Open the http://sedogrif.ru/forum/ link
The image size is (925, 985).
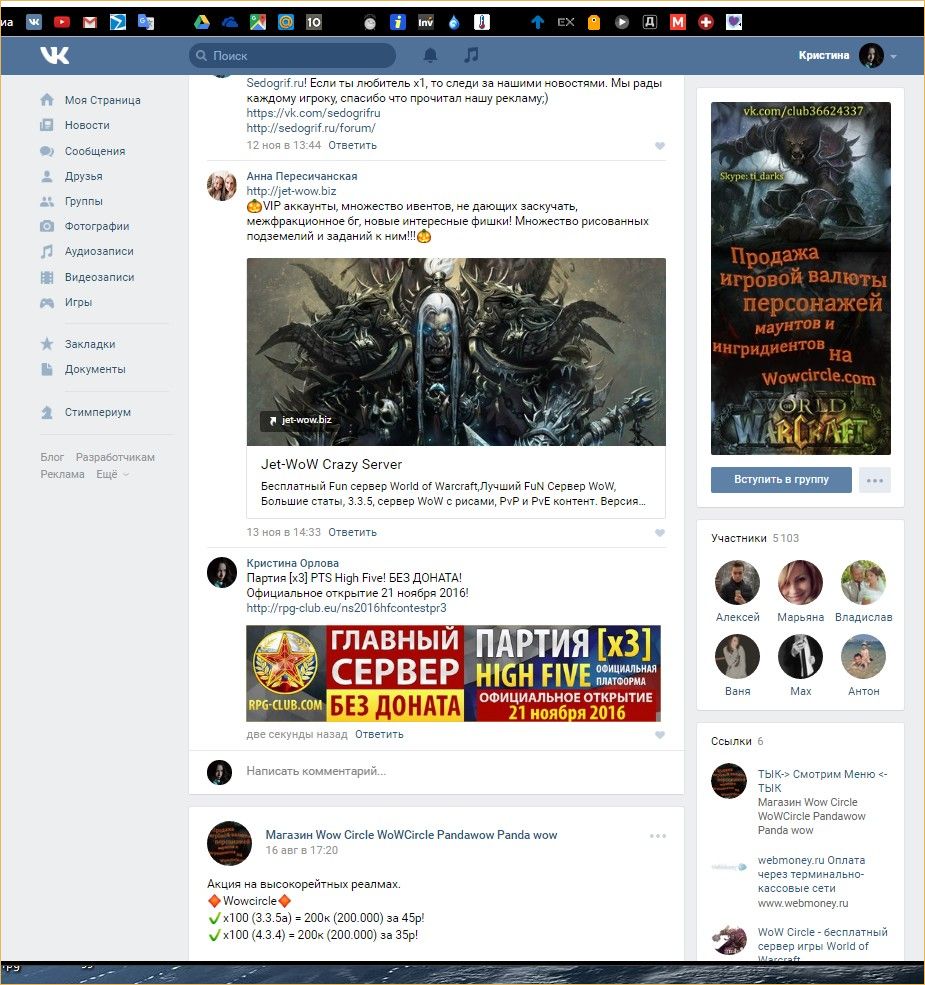click(x=311, y=128)
